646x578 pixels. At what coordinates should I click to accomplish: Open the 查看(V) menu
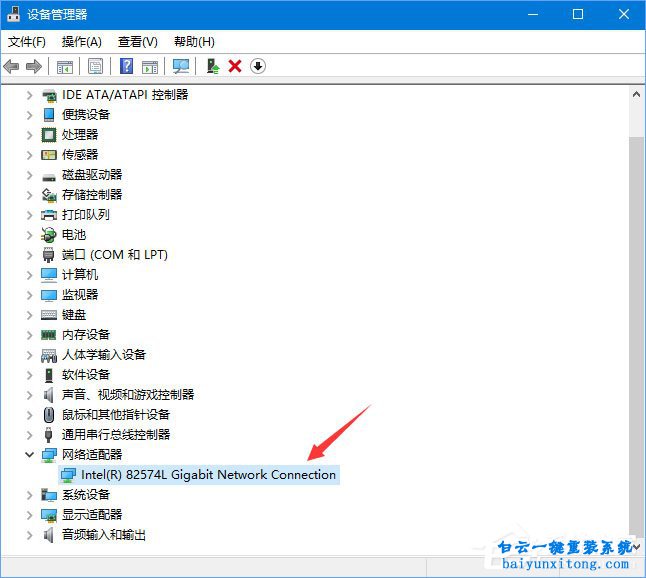[x=138, y=42]
